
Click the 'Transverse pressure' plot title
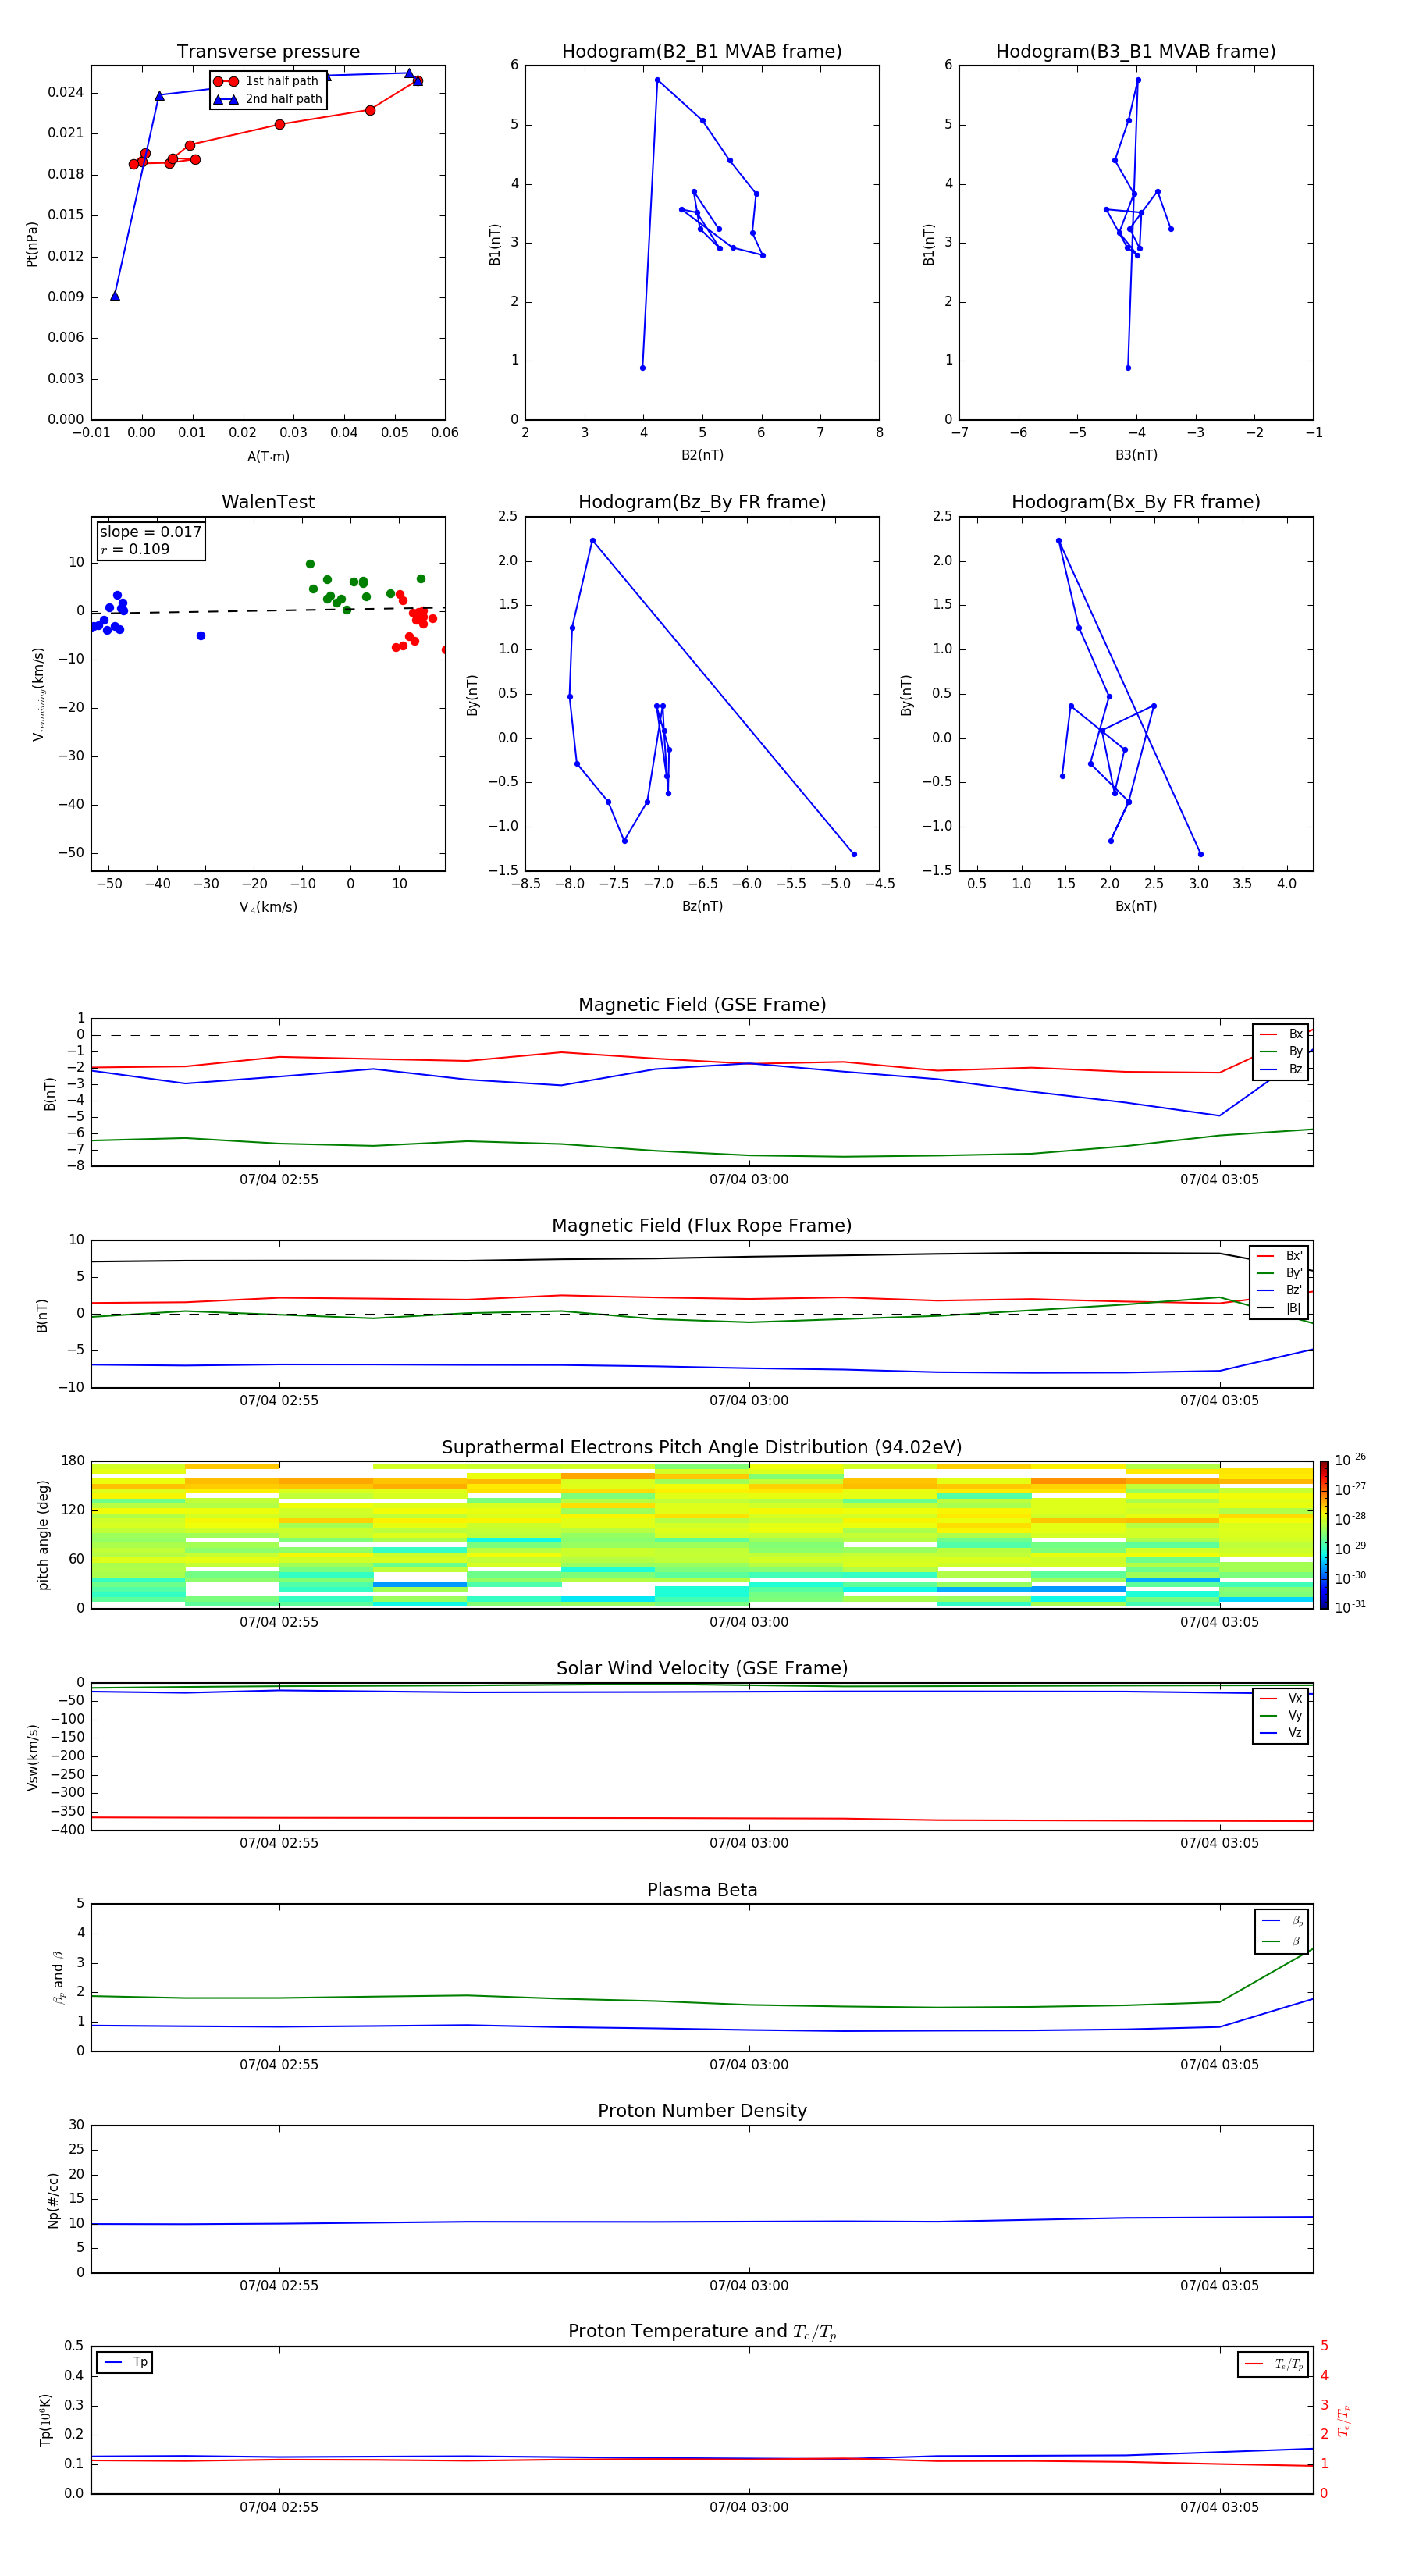pyautogui.click(x=268, y=51)
